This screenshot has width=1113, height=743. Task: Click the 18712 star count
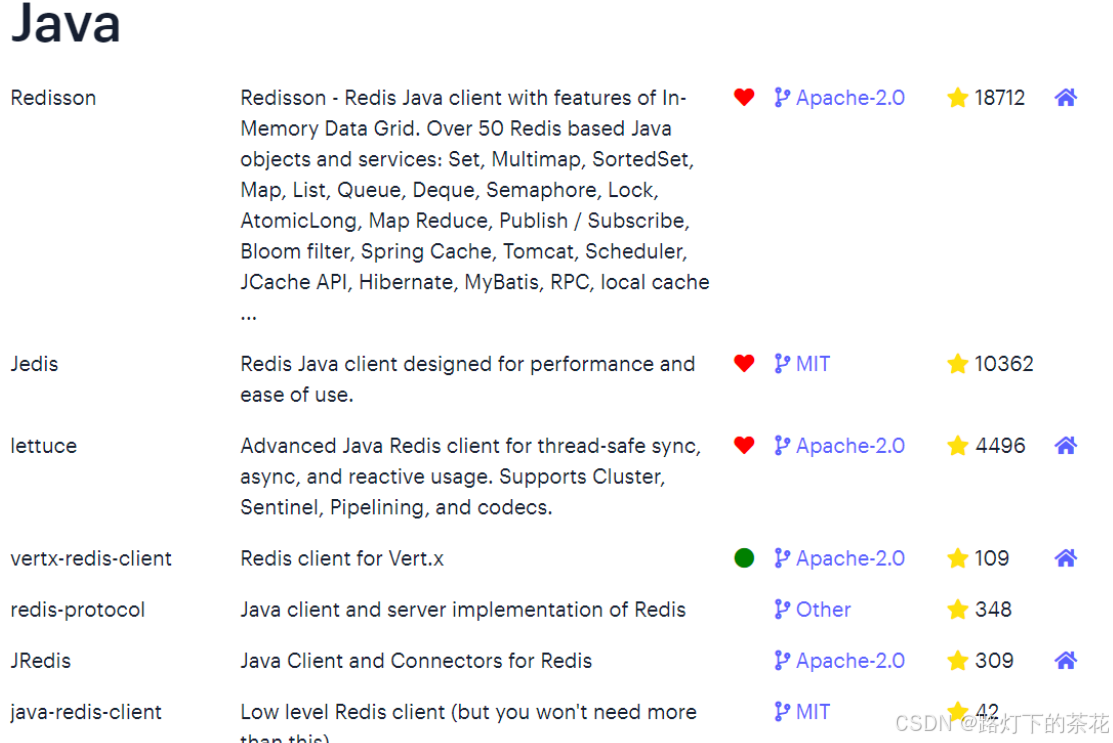(999, 97)
